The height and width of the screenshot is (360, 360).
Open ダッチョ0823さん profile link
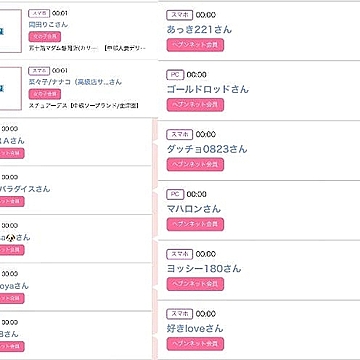click(x=207, y=149)
